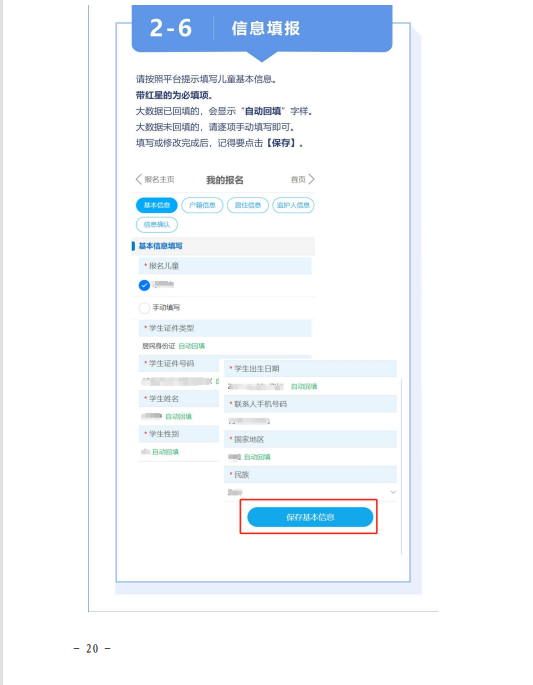Select the 手动填写 radio option
The width and height of the screenshot is (533, 685).
click(x=144, y=308)
